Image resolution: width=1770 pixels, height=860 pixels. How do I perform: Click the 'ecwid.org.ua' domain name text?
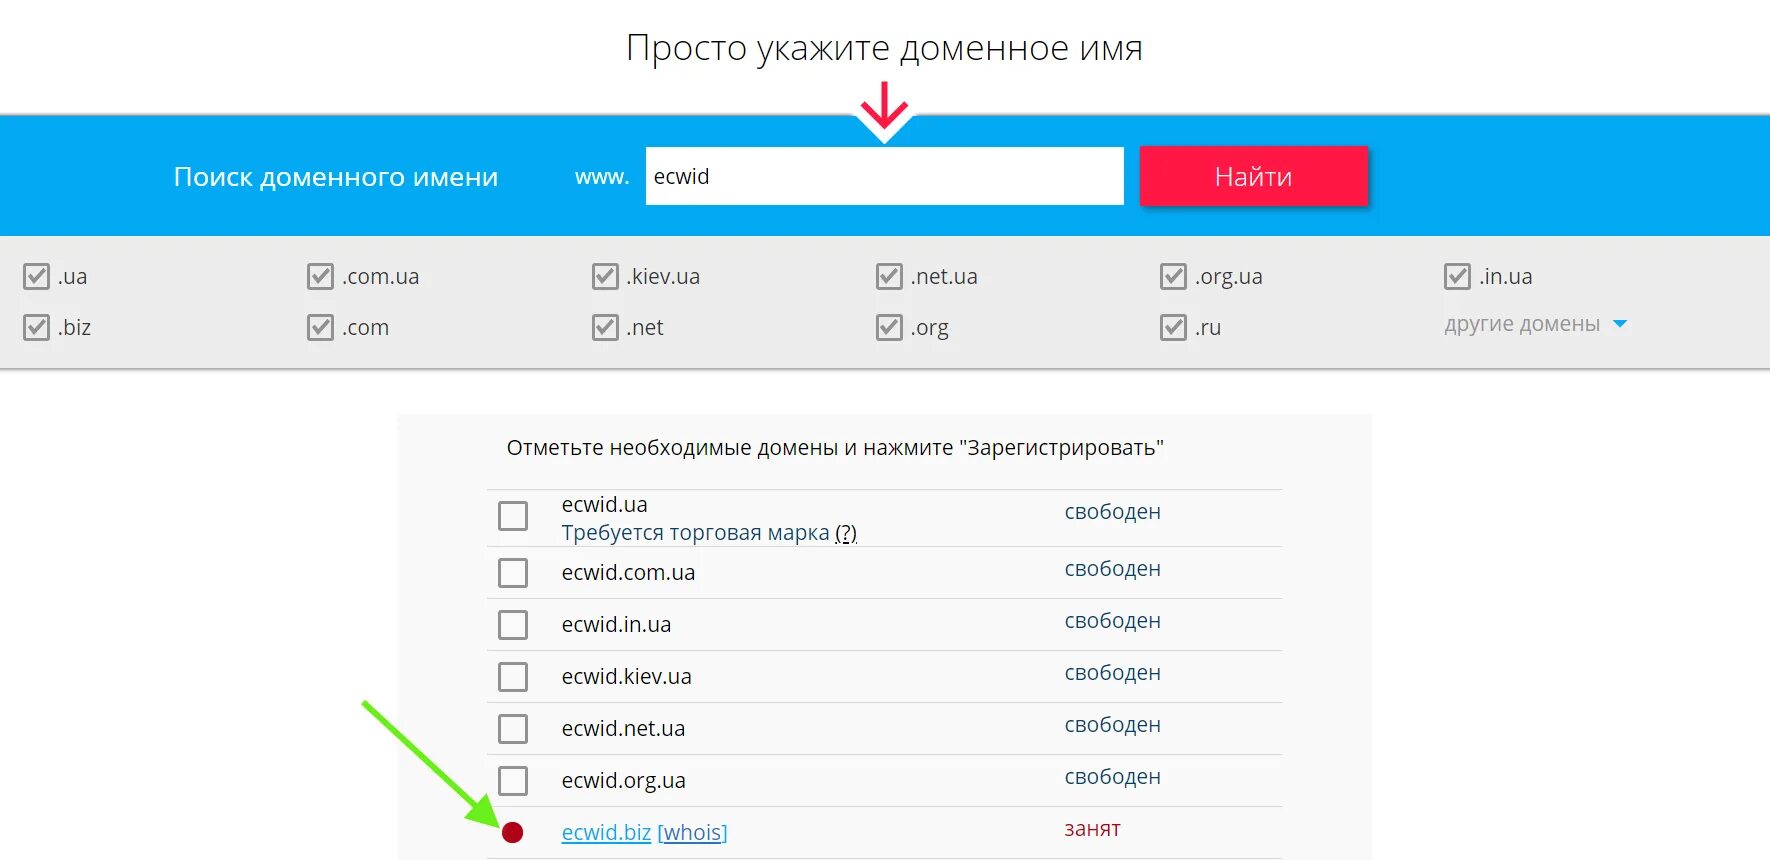(623, 781)
